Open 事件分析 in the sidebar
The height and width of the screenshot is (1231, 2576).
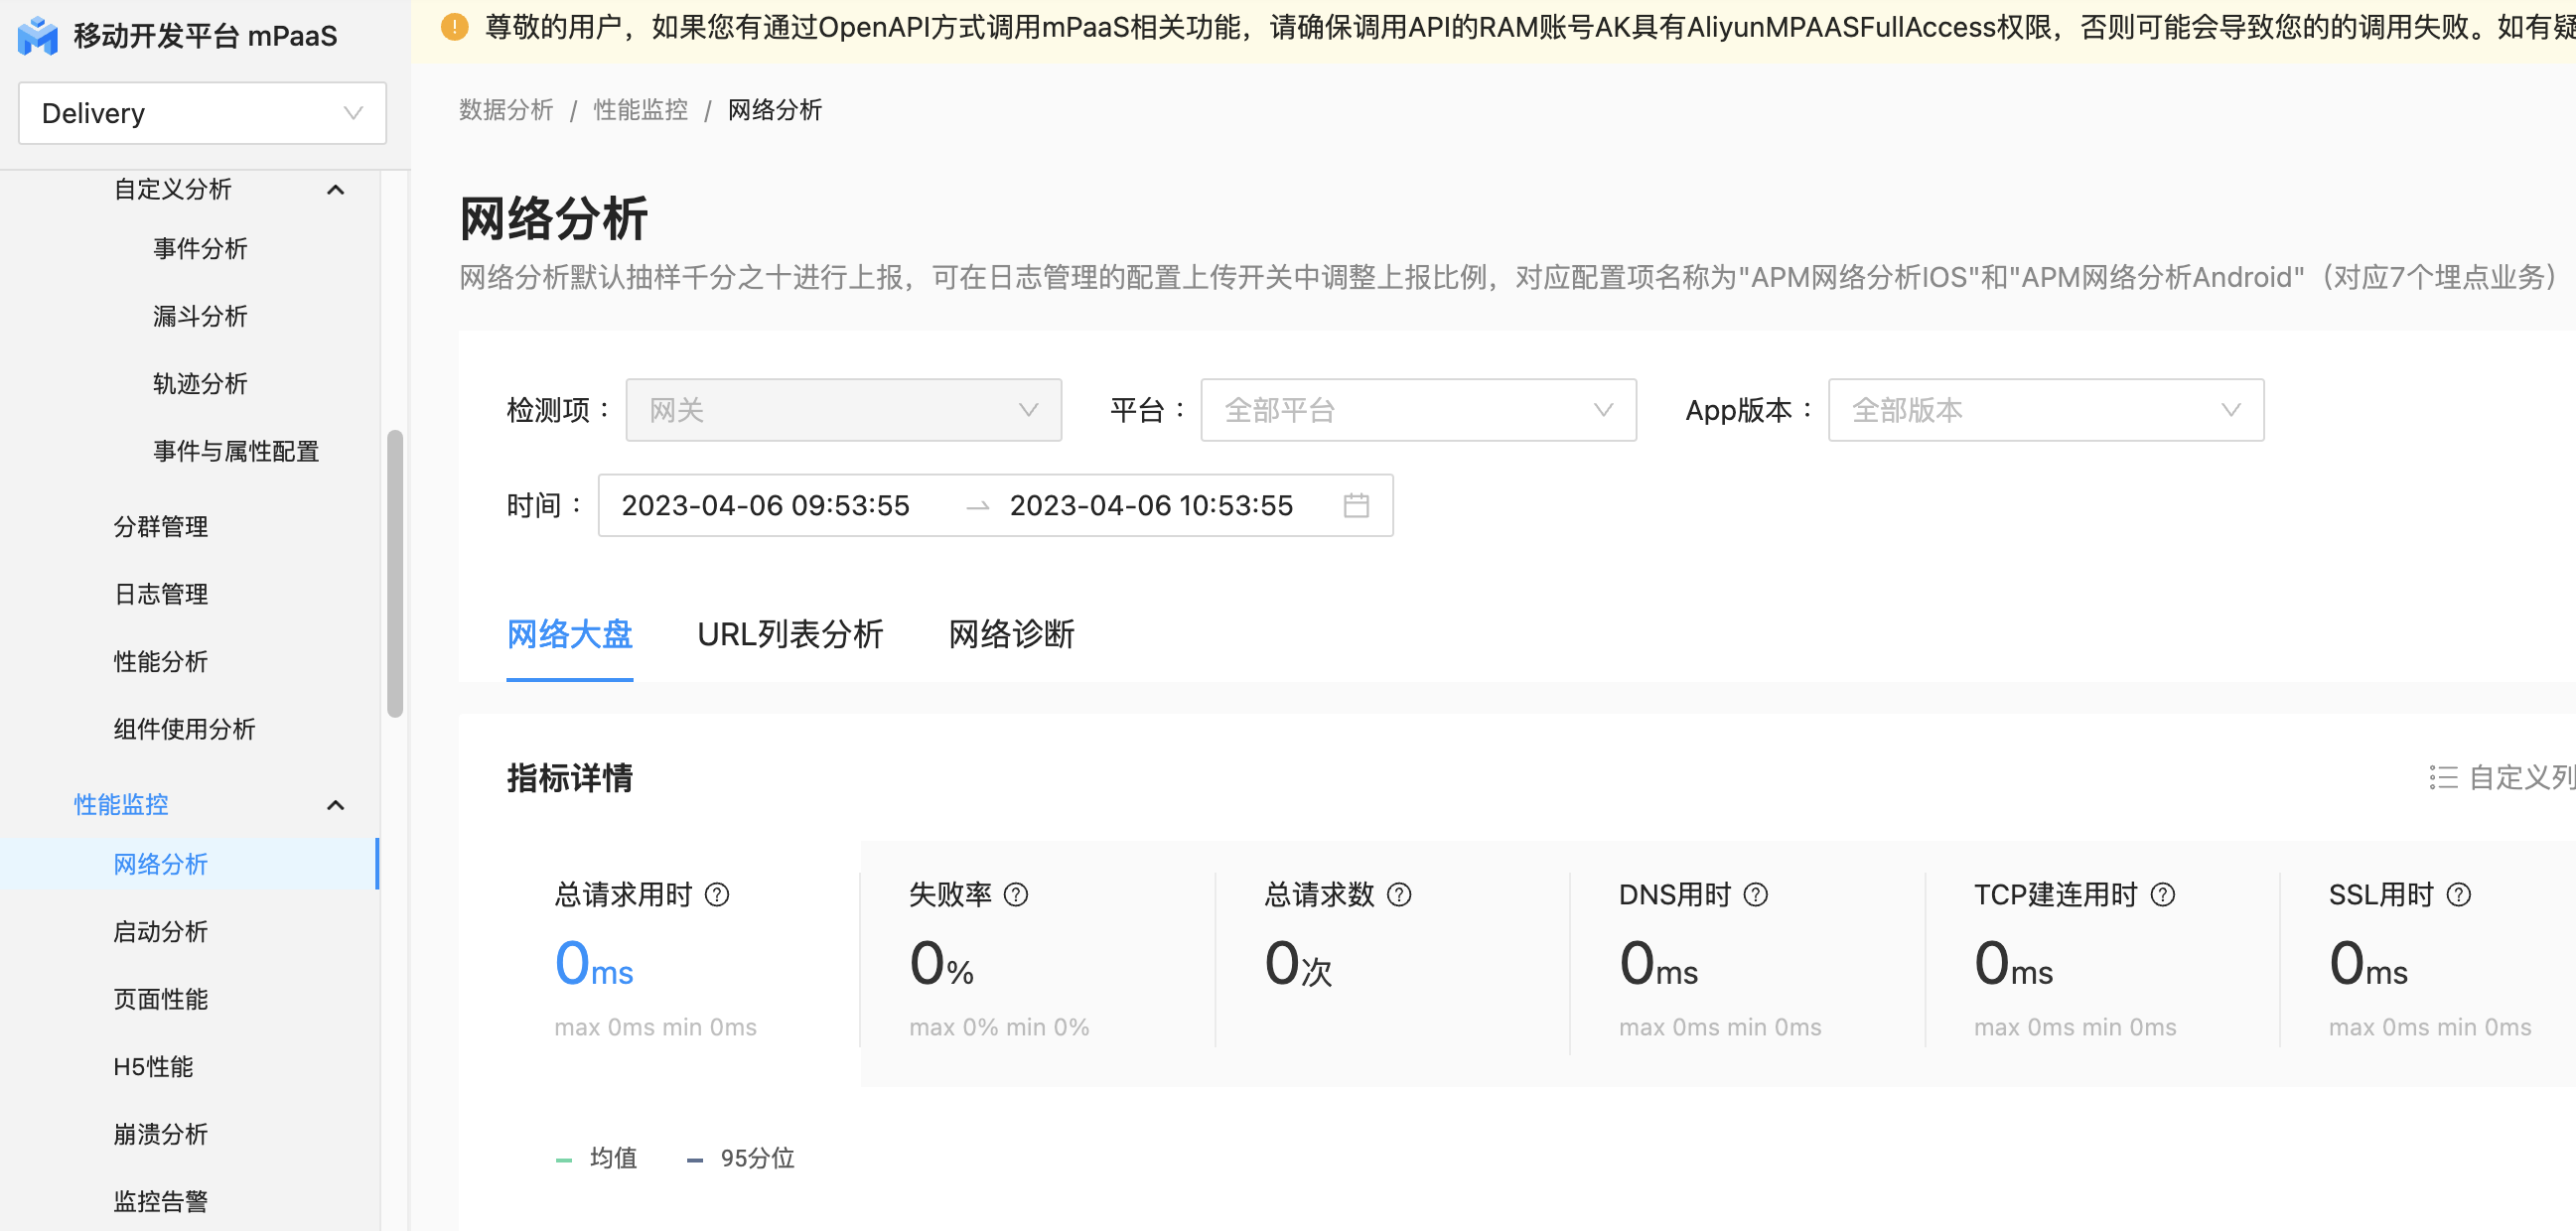tap(200, 248)
